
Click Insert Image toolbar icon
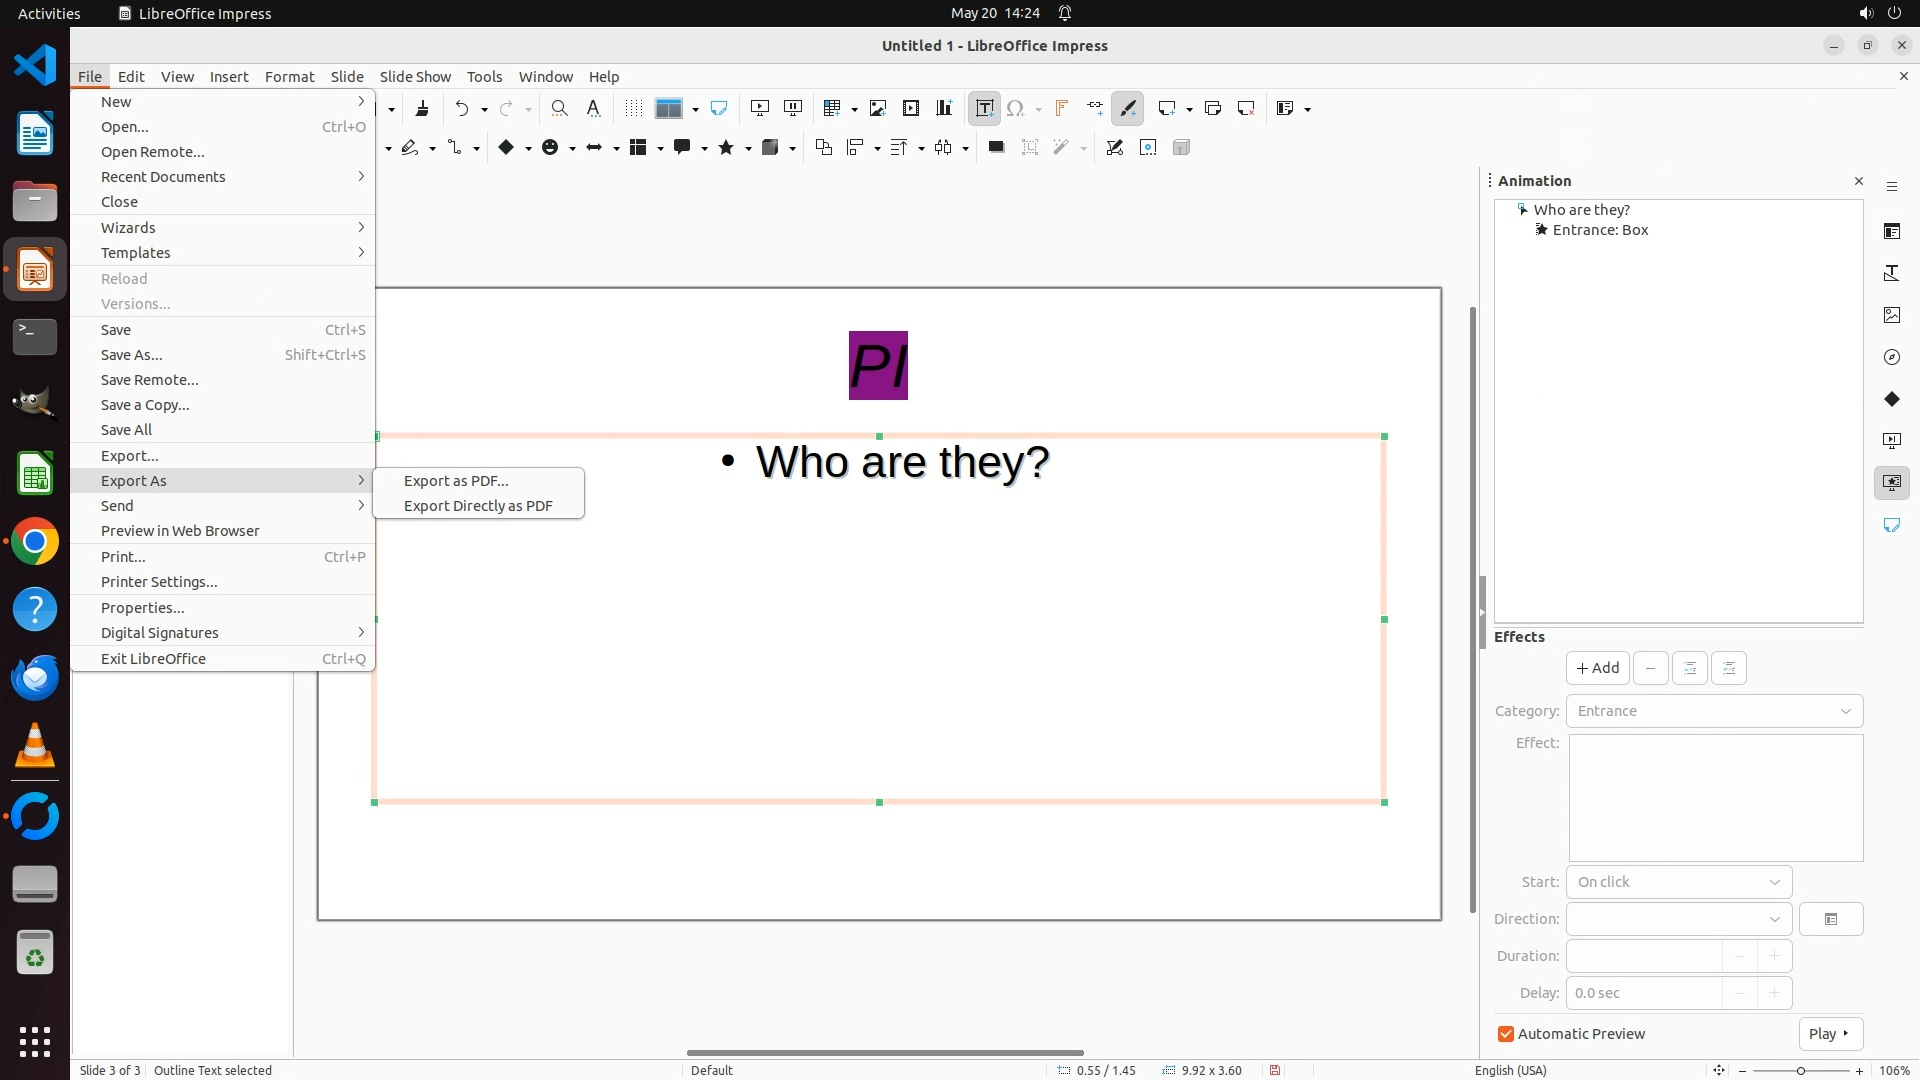tap(877, 108)
